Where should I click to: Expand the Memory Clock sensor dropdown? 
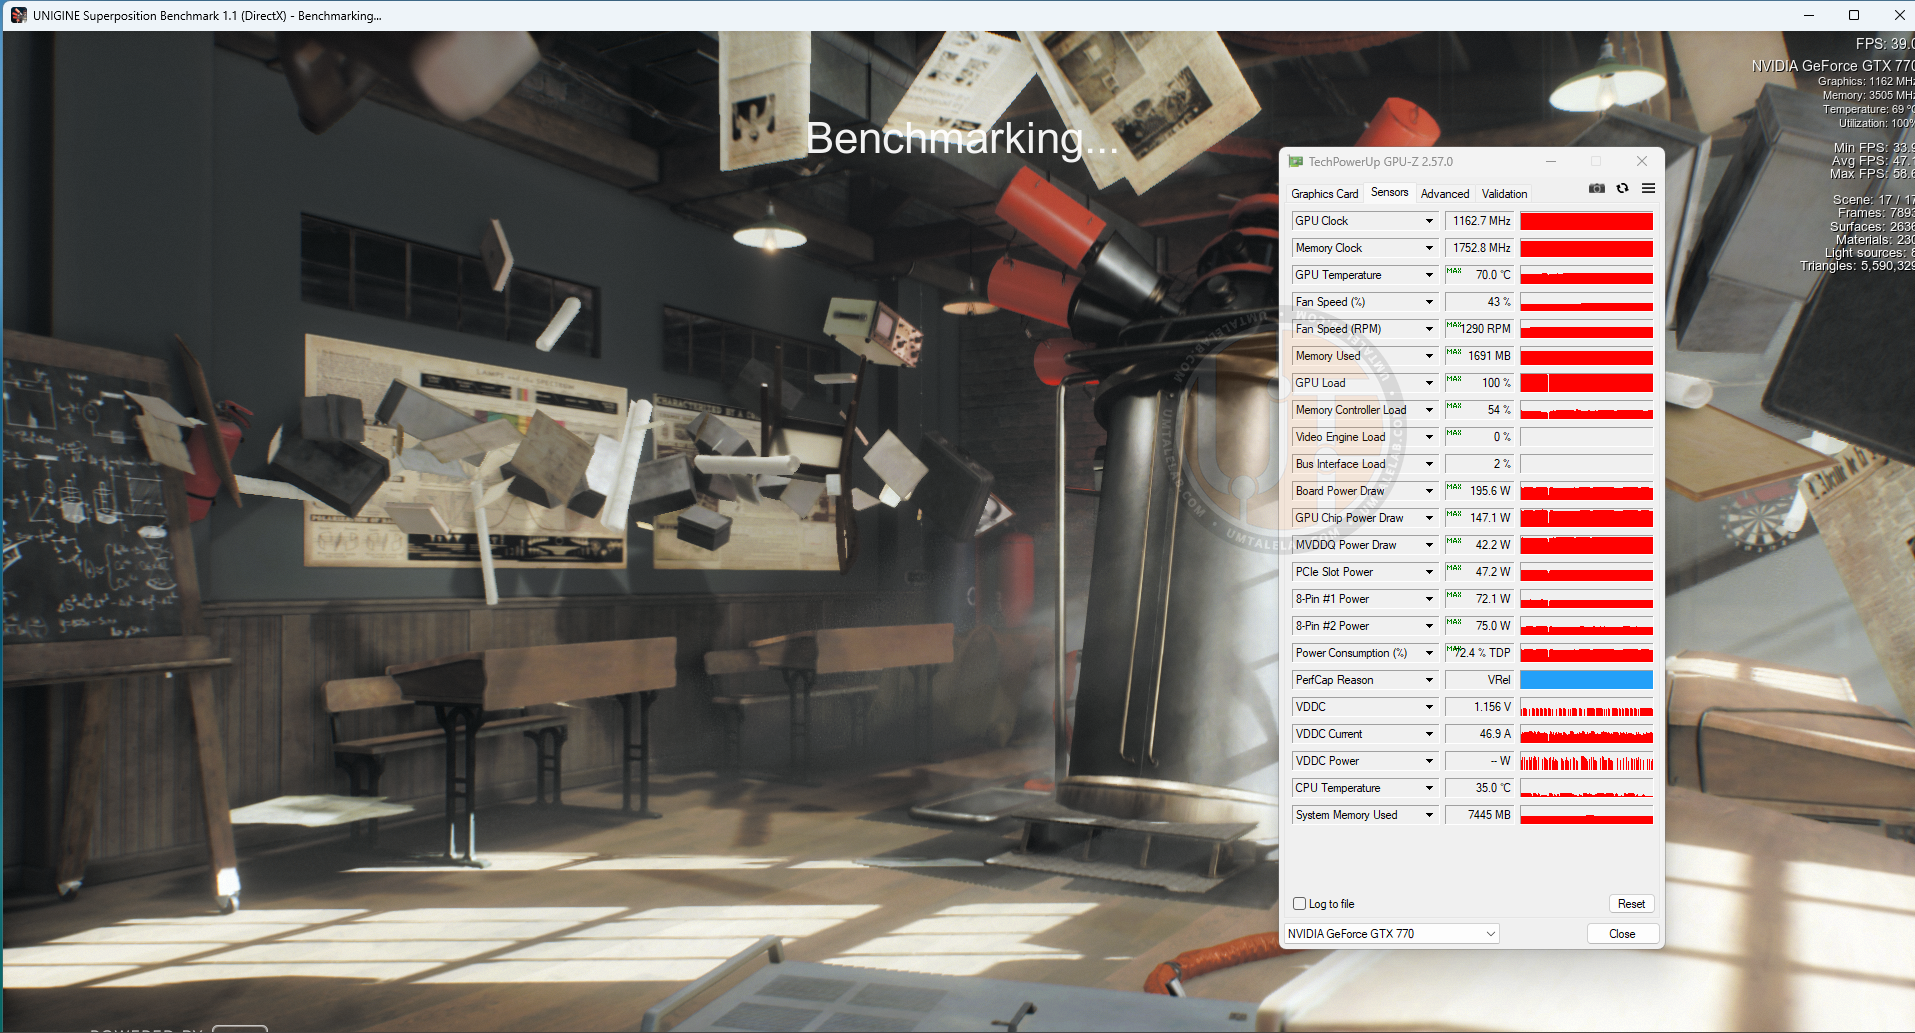pos(1429,248)
